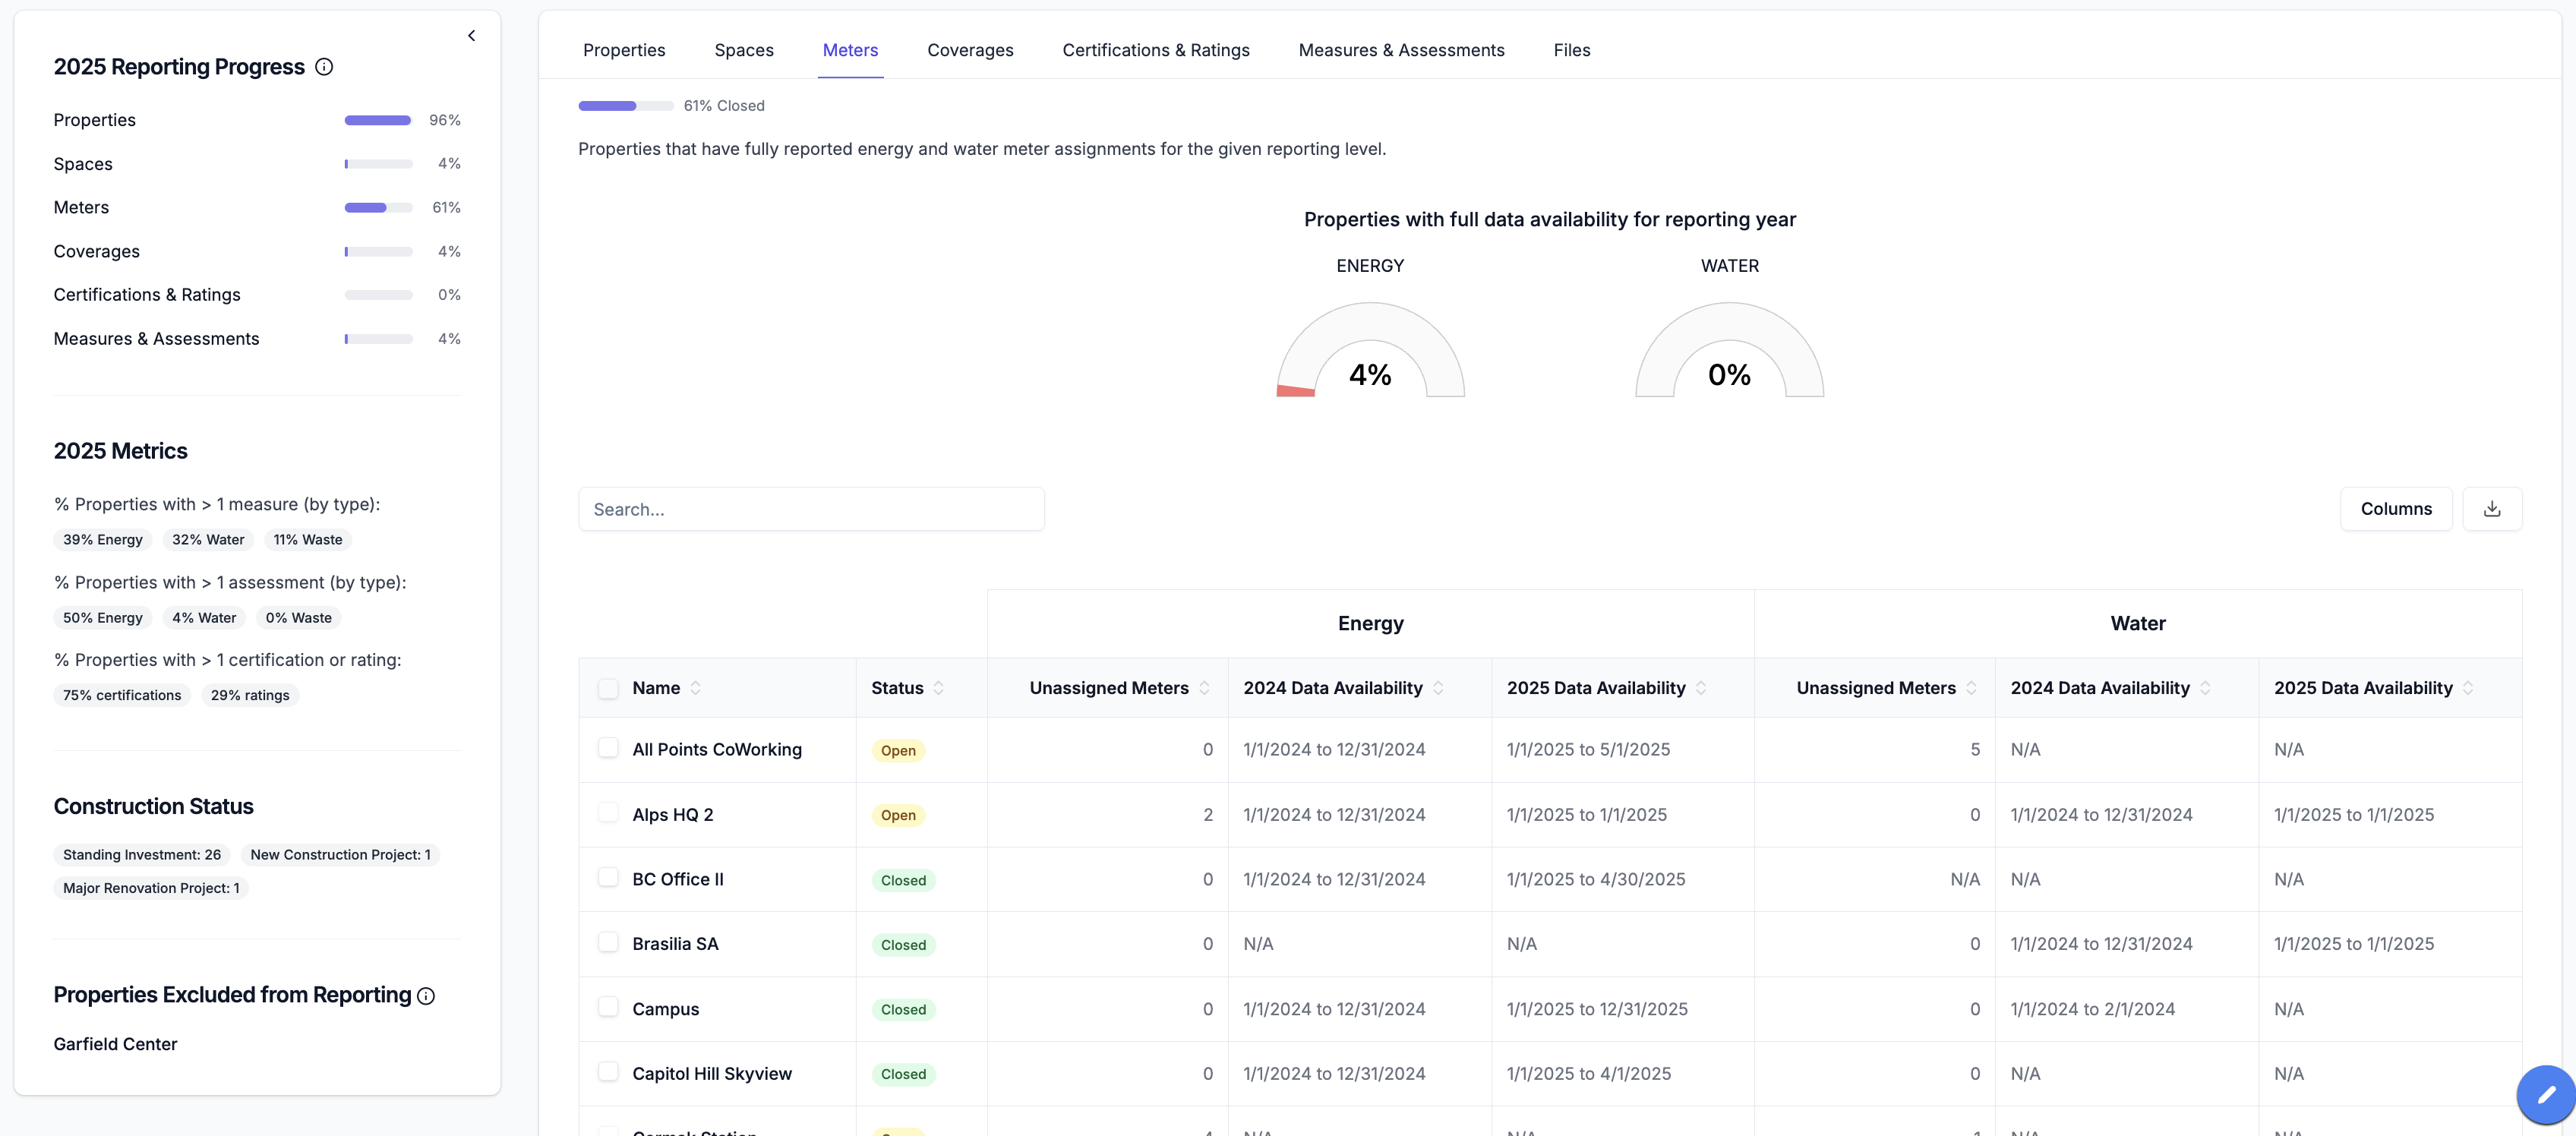Select the All Points CoWorking row checkbox
This screenshot has width=2576, height=1136.
tap(608, 748)
